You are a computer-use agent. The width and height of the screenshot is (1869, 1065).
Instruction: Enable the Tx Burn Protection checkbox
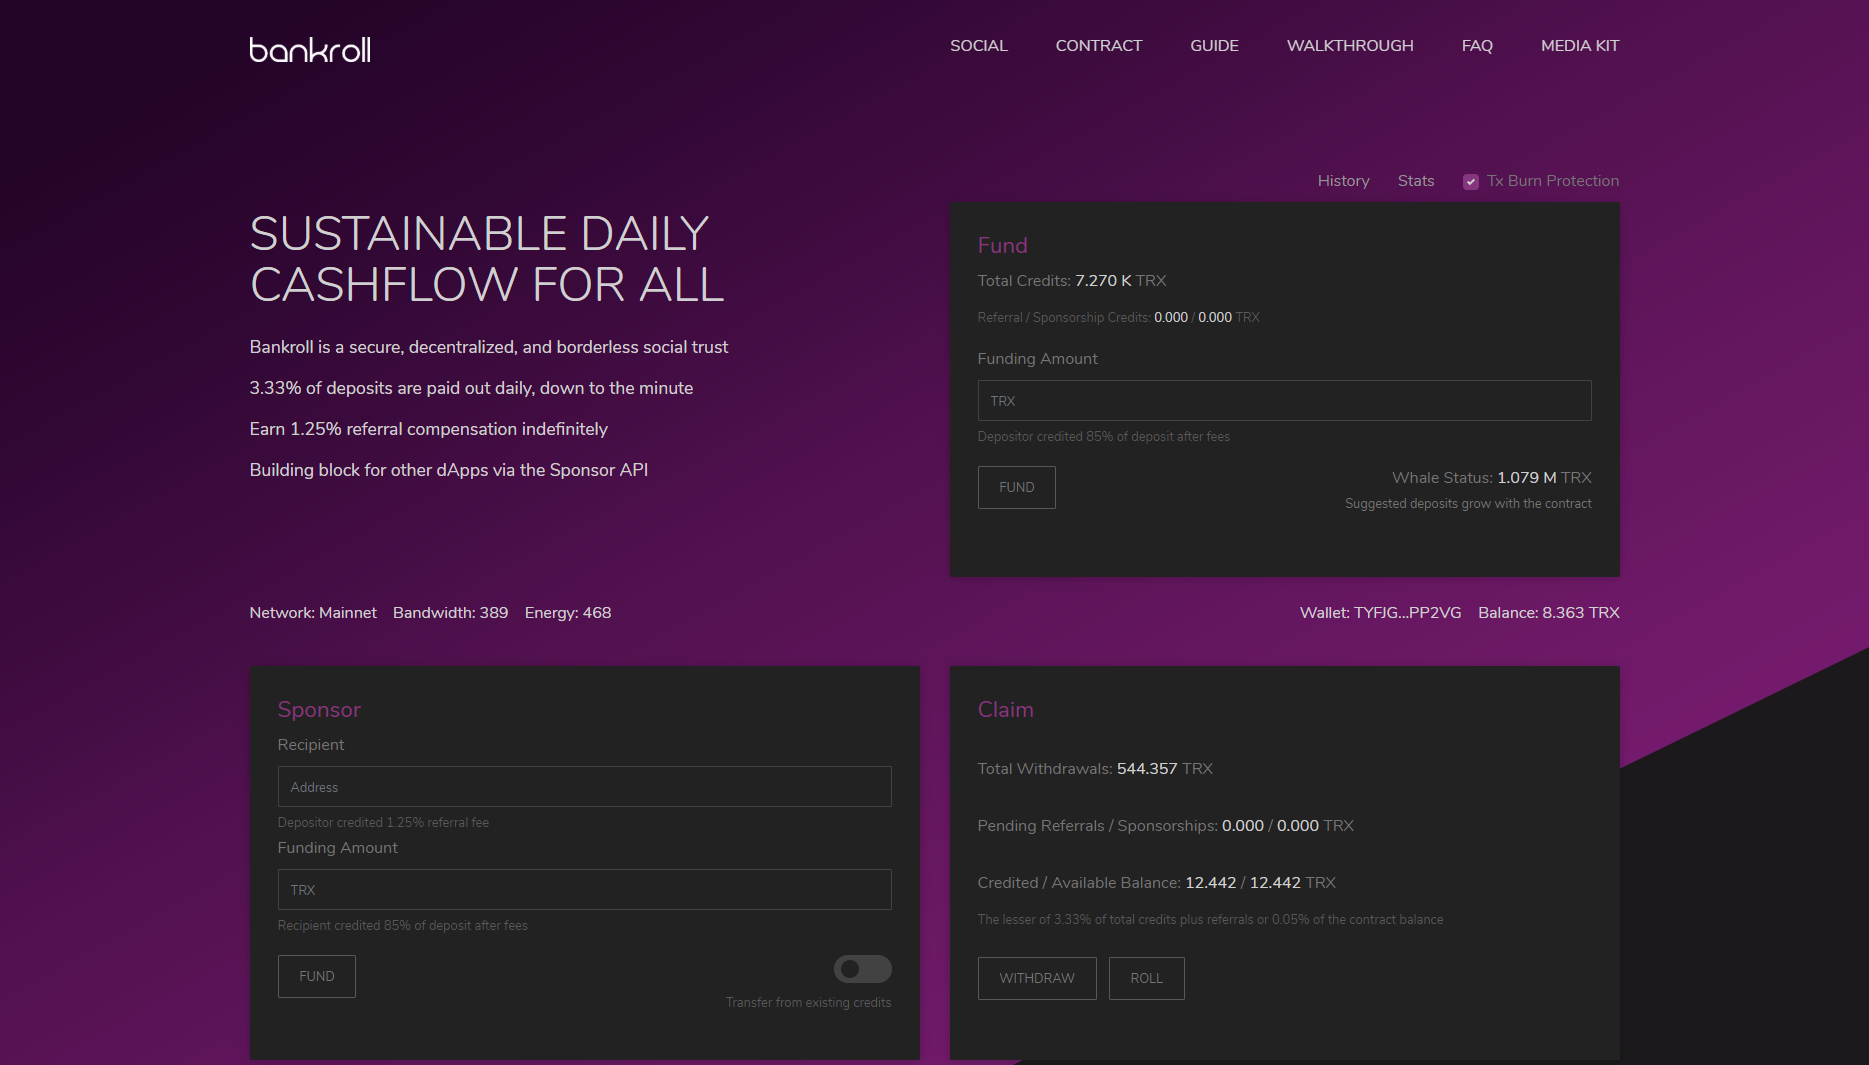coord(1471,181)
